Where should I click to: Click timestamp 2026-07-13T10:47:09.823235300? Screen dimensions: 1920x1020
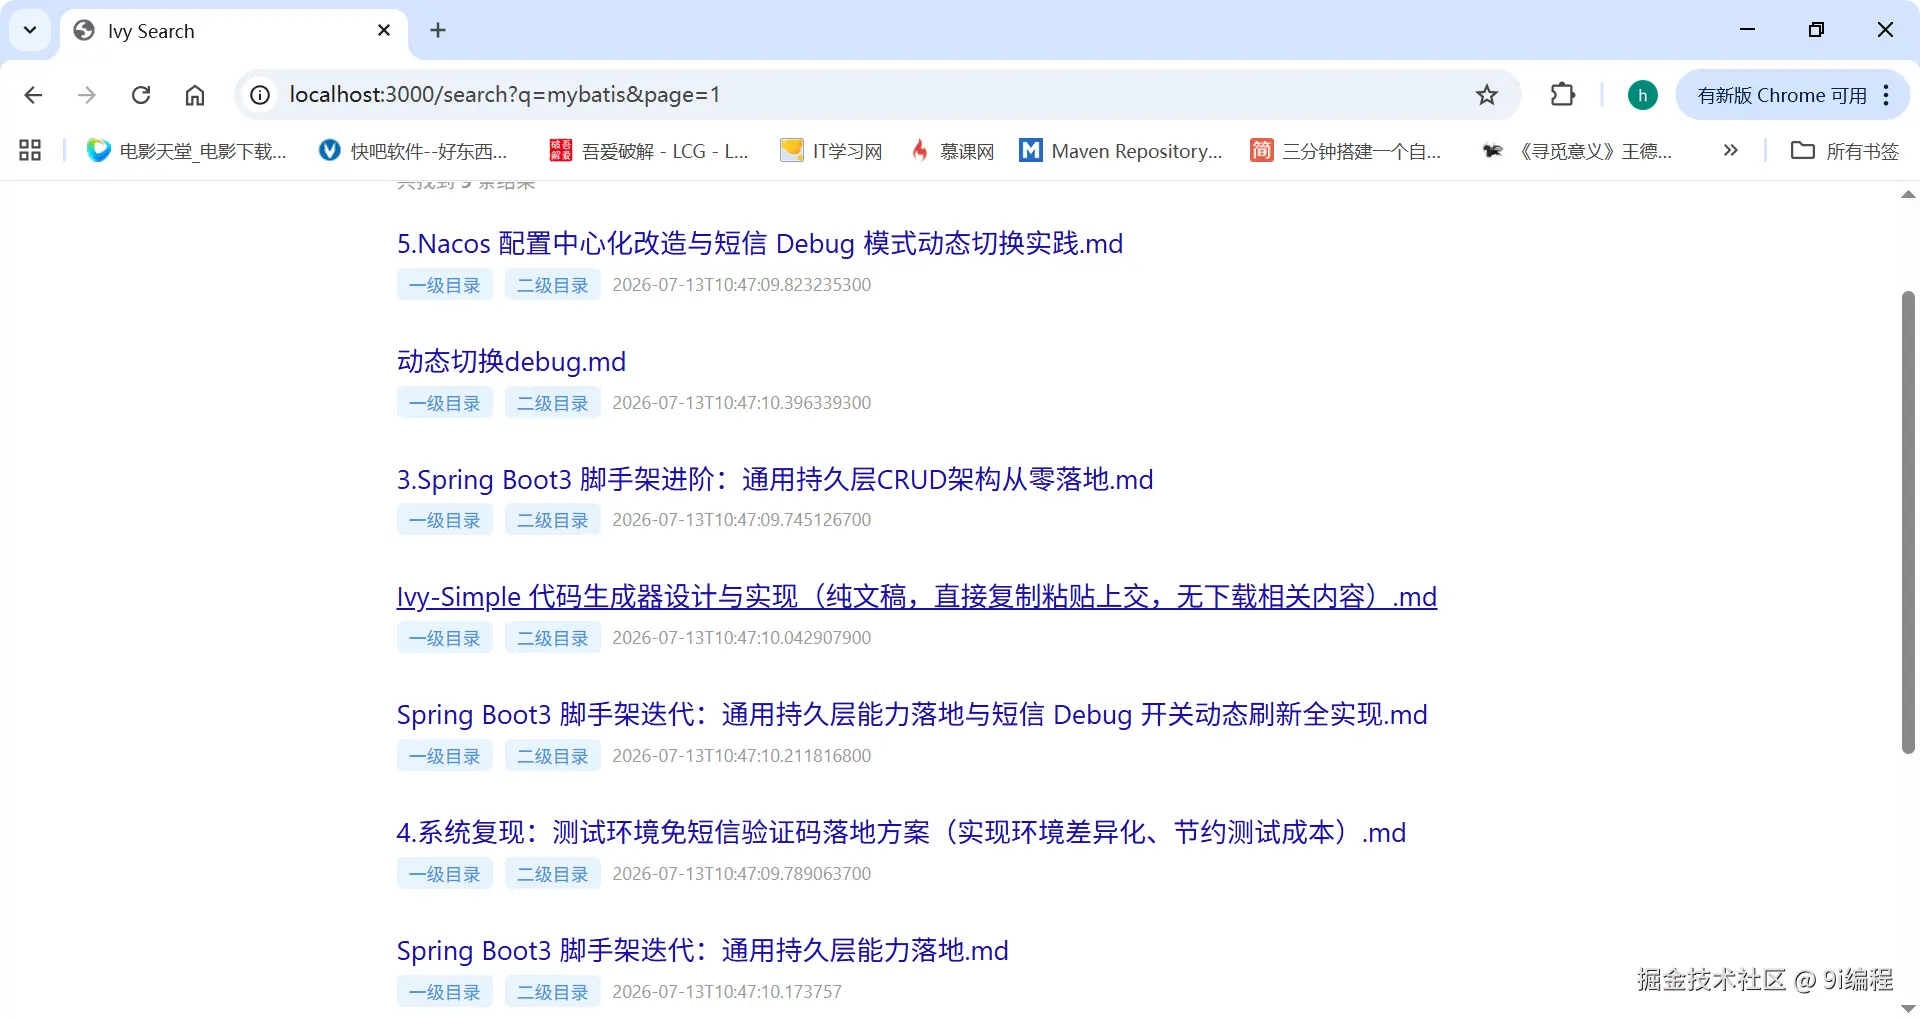pyautogui.click(x=742, y=285)
